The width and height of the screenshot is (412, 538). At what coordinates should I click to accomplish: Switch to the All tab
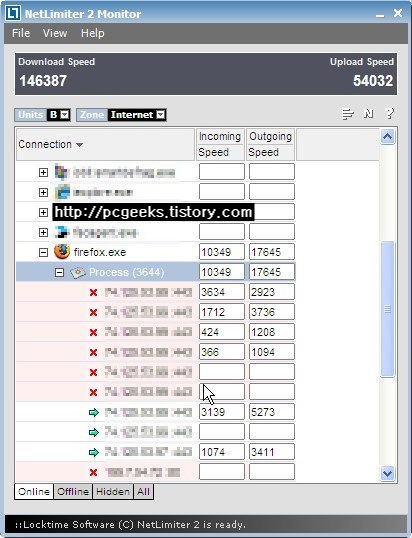coord(143,492)
